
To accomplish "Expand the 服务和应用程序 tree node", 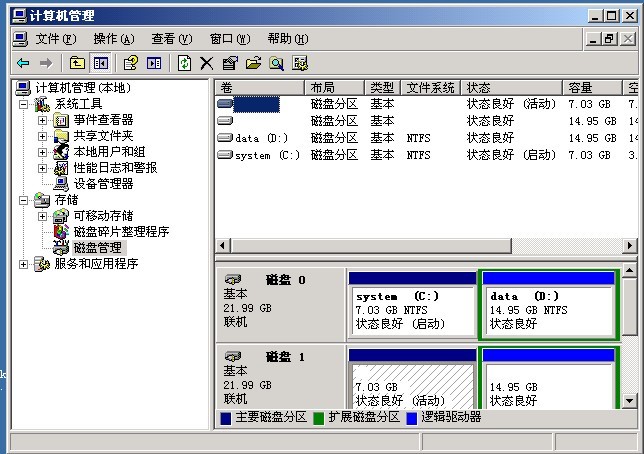I will (x=24, y=264).
